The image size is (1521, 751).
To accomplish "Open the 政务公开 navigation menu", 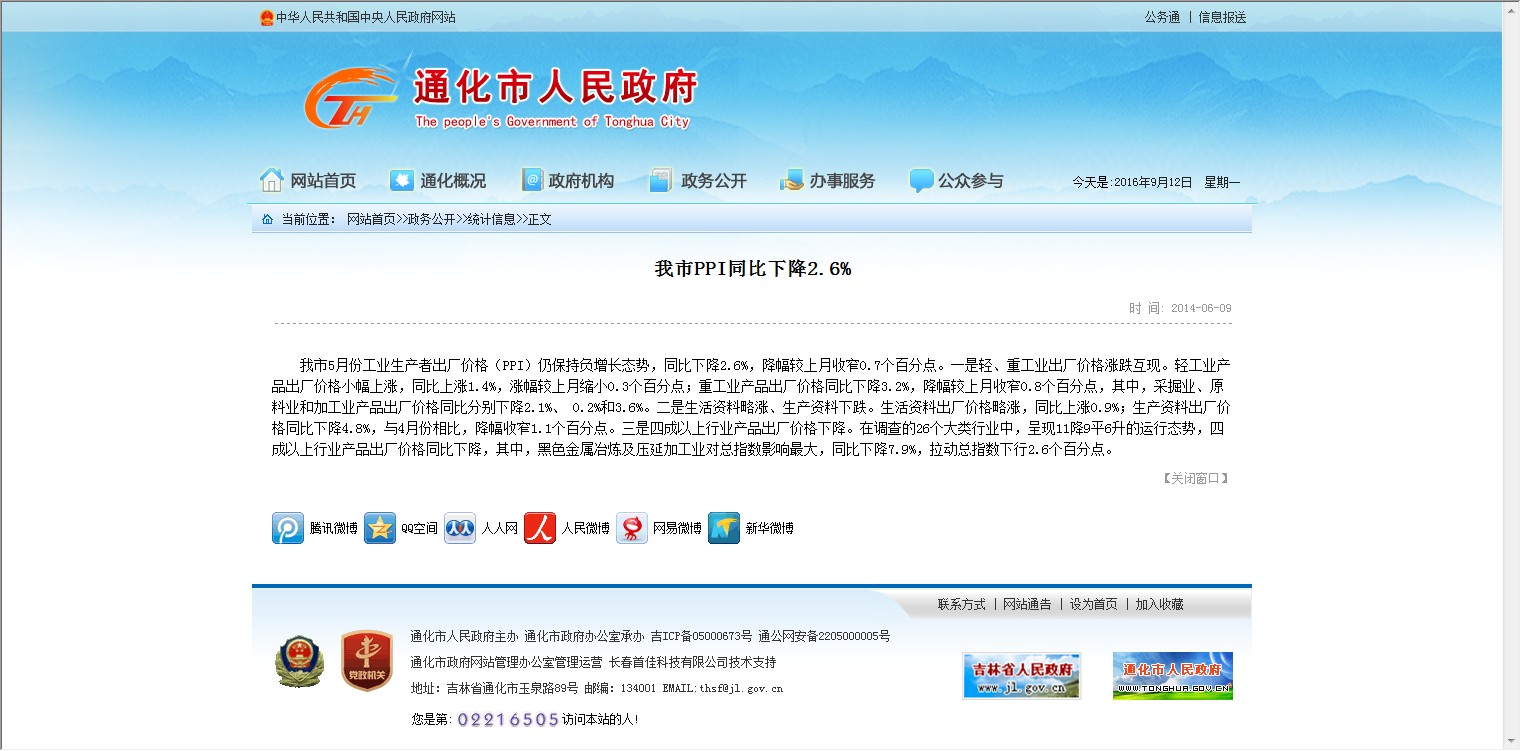I will click(698, 181).
